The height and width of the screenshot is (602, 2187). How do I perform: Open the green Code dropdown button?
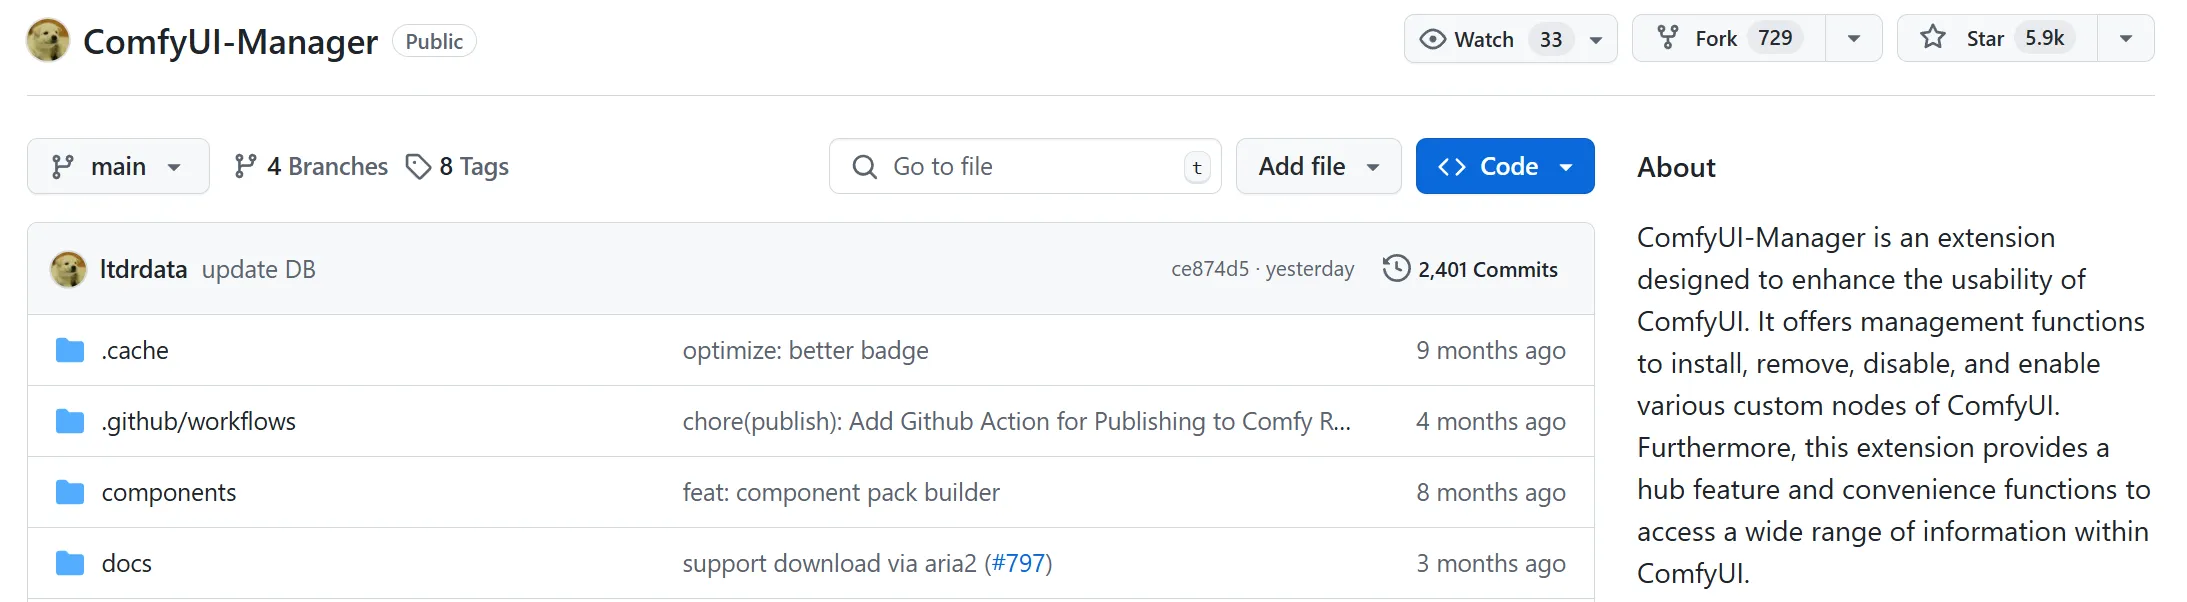coord(1504,166)
